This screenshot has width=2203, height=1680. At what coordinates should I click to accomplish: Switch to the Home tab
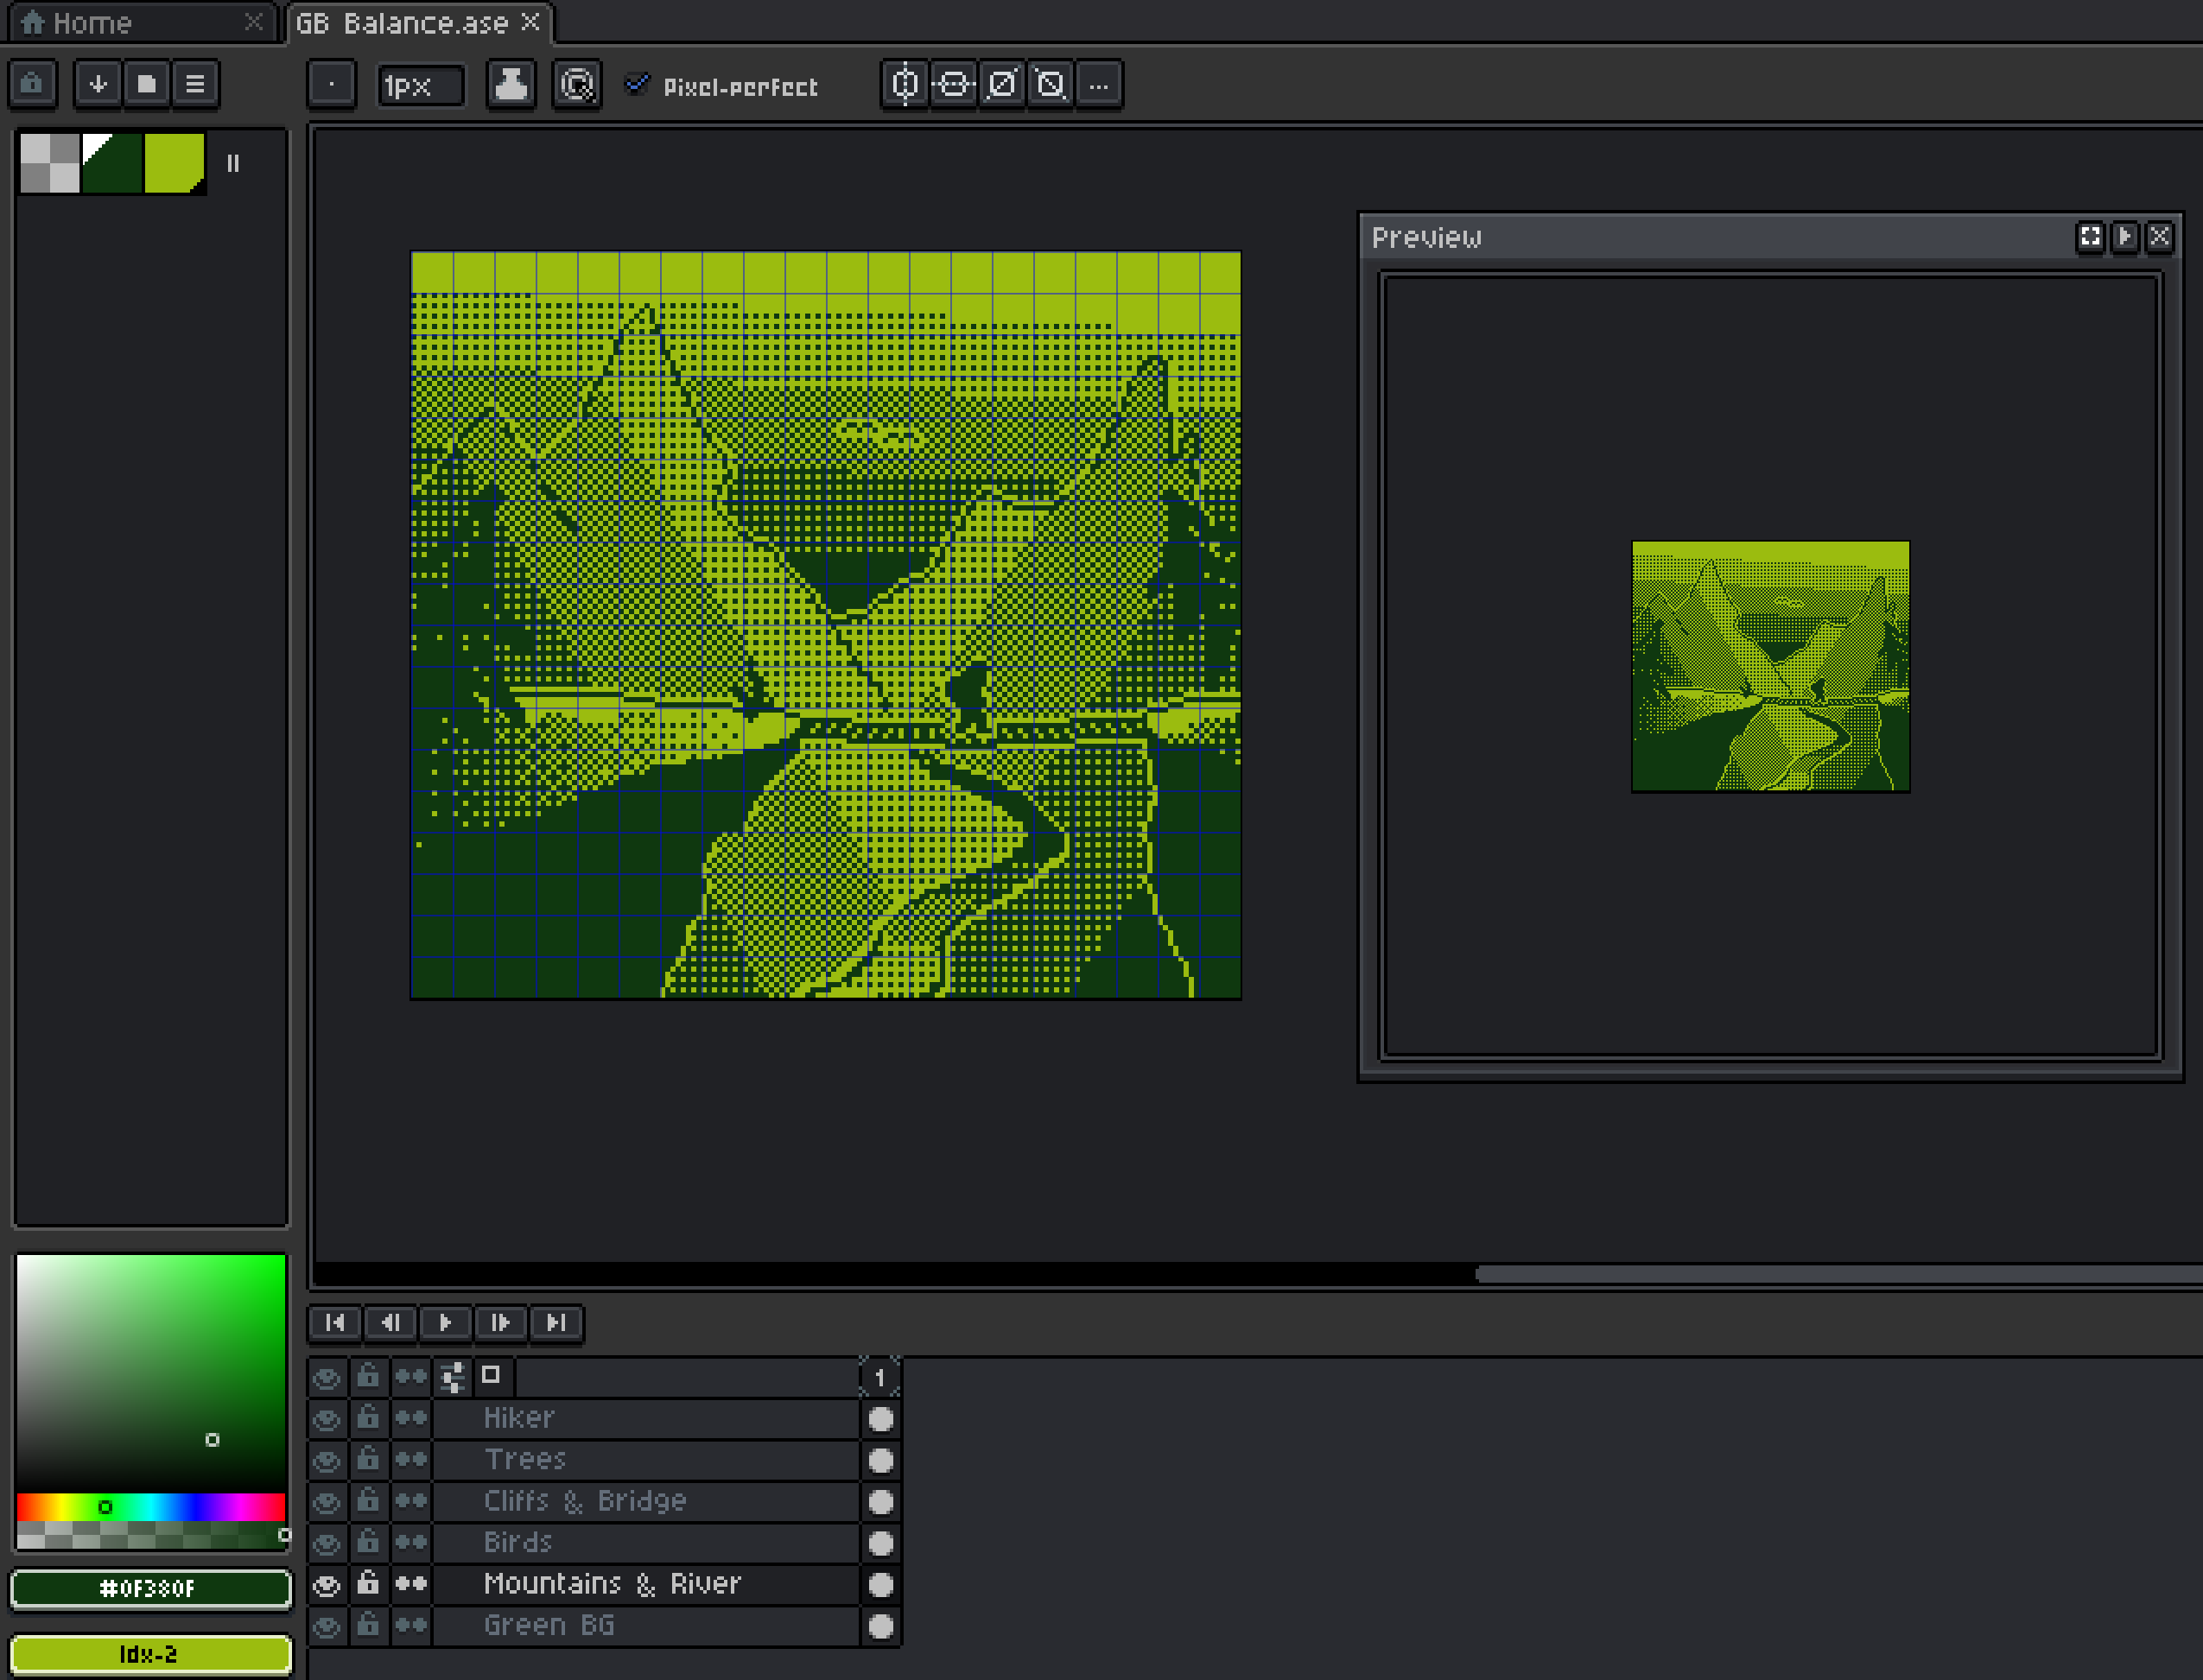click(90, 23)
